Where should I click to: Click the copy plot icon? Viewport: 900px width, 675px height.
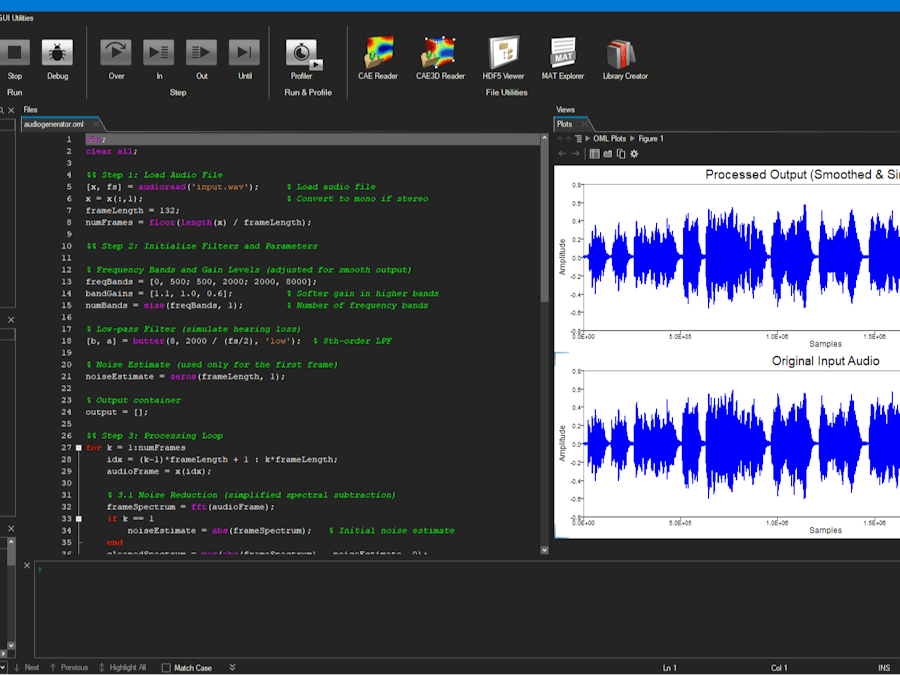click(621, 154)
